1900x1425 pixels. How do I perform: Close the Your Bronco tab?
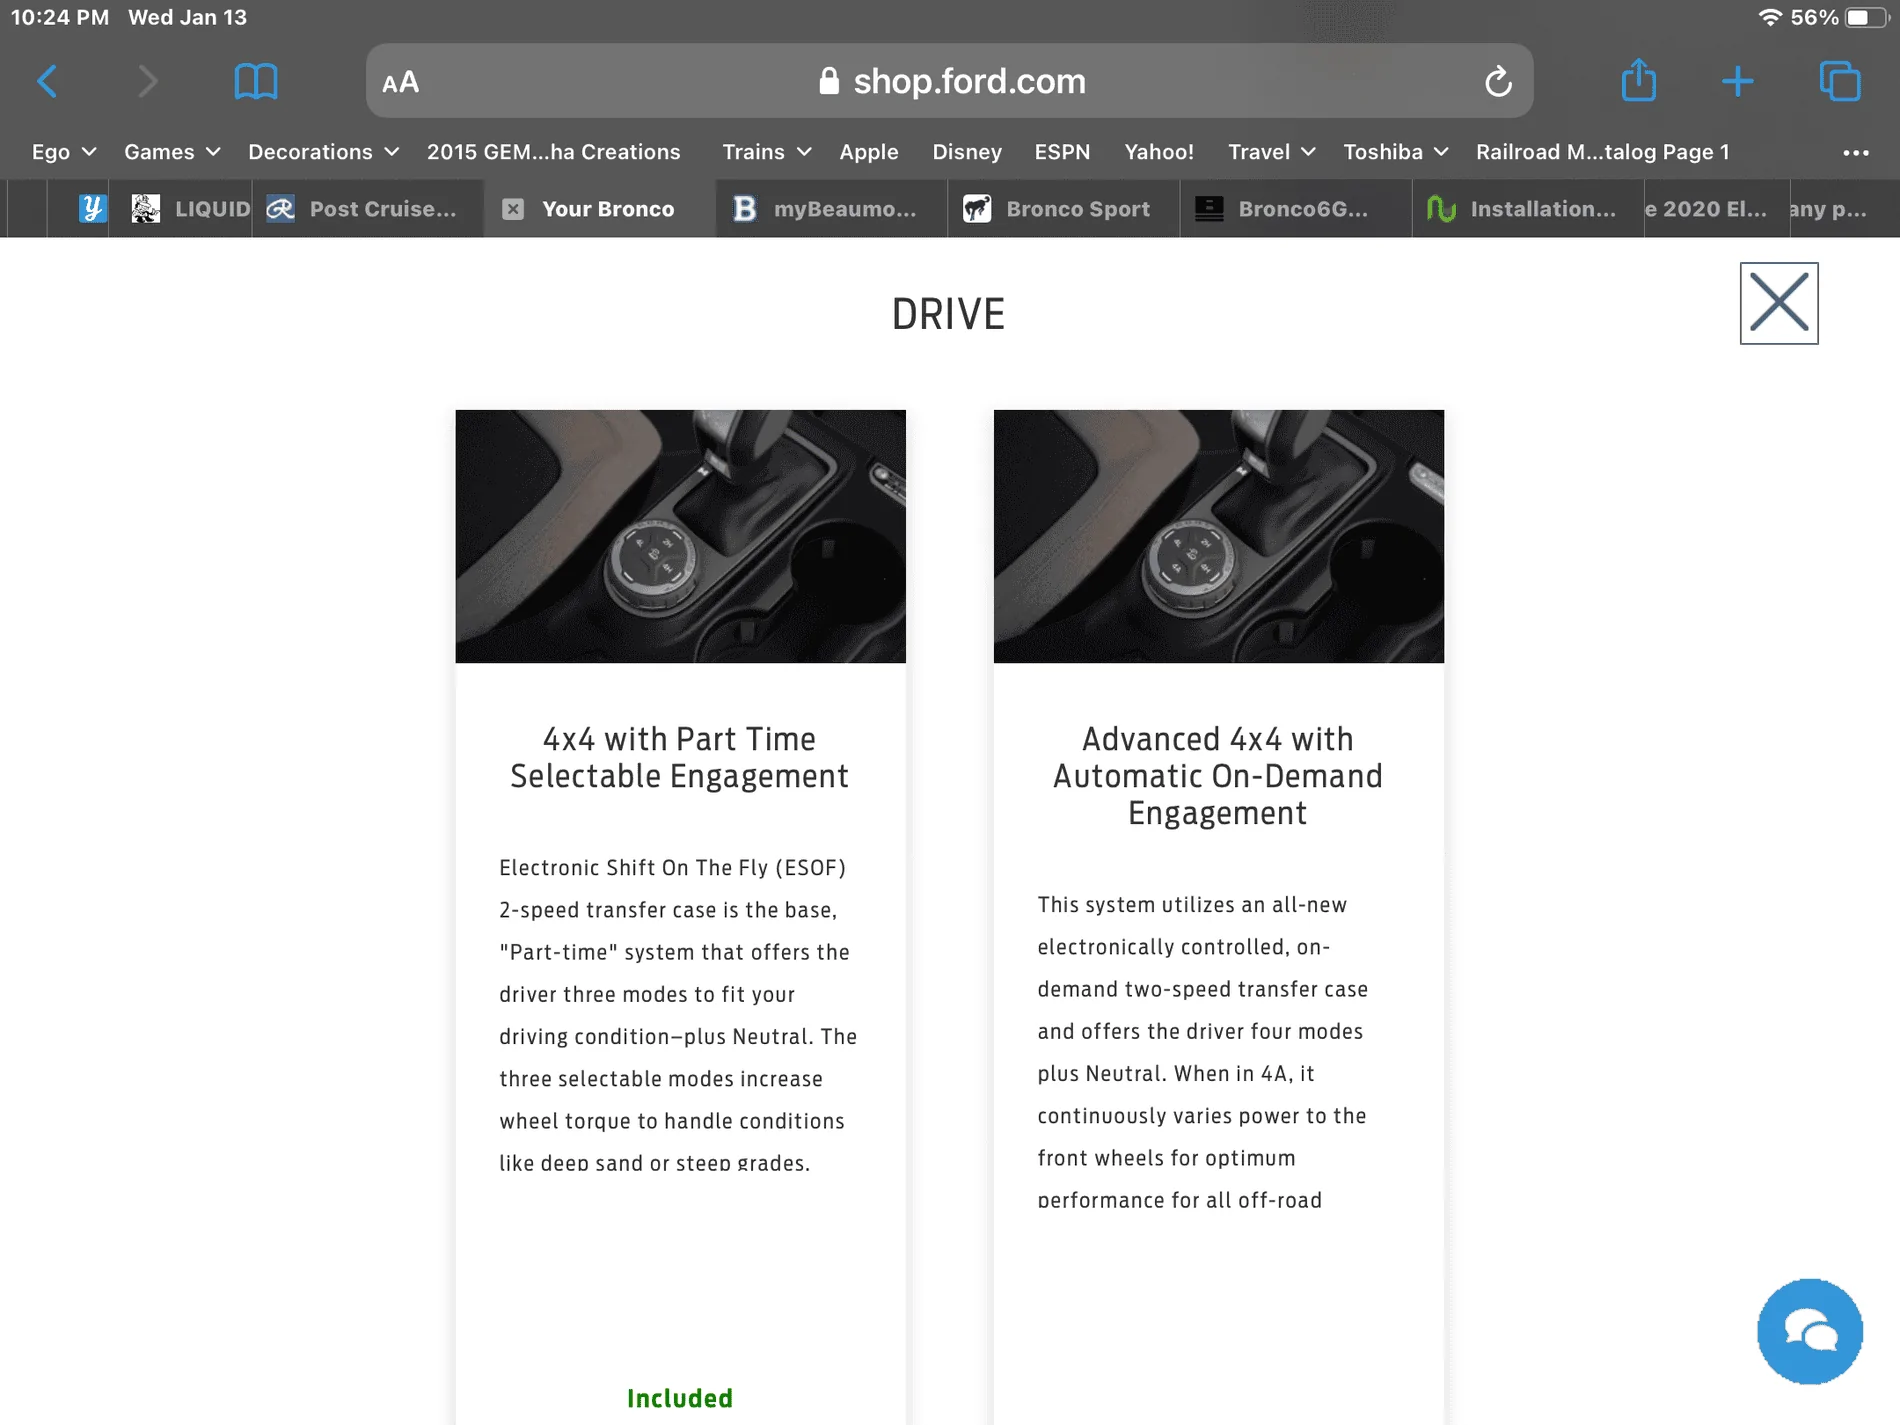point(513,209)
